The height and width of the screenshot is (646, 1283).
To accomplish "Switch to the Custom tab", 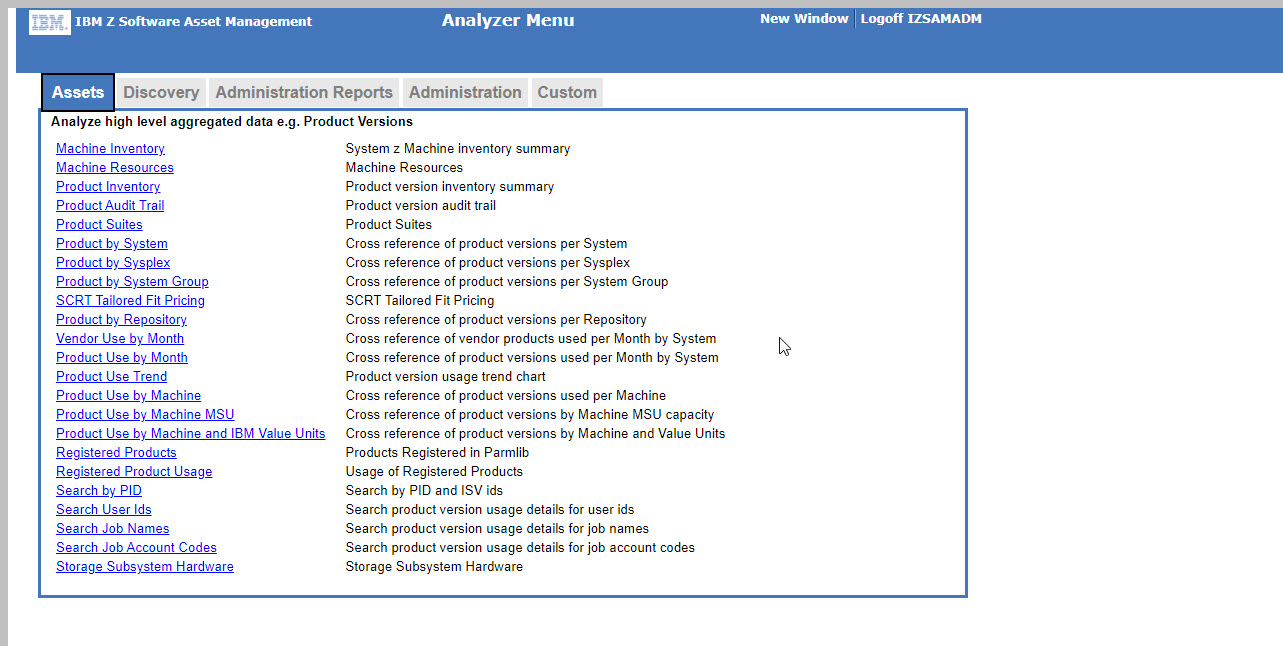I will (566, 92).
